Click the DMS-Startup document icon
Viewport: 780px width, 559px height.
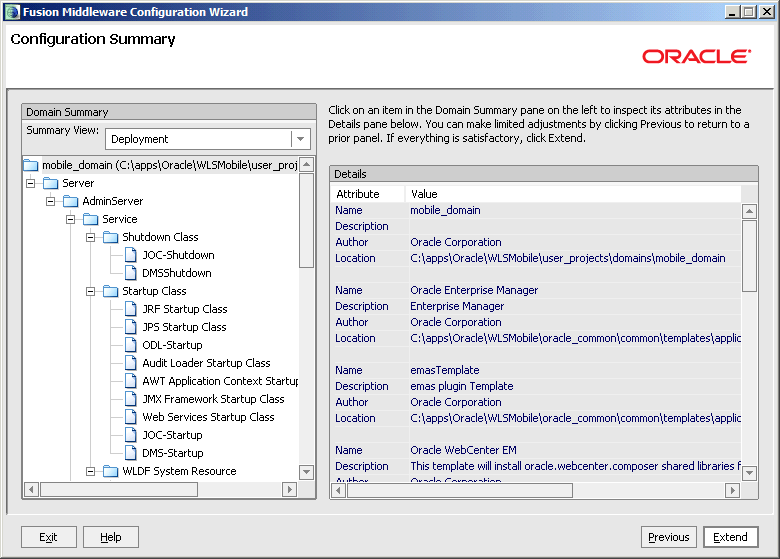coord(131,453)
